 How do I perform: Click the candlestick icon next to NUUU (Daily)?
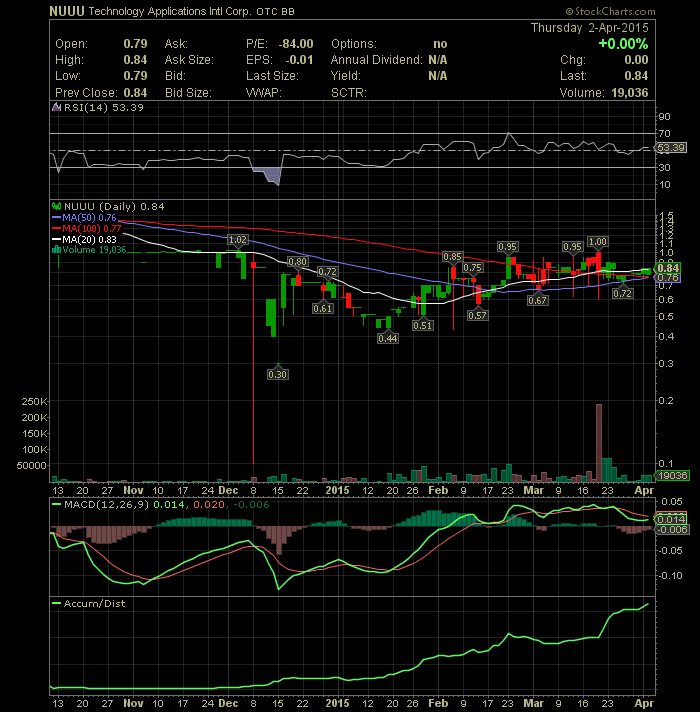pyautogui.click(x=56, y=207)
